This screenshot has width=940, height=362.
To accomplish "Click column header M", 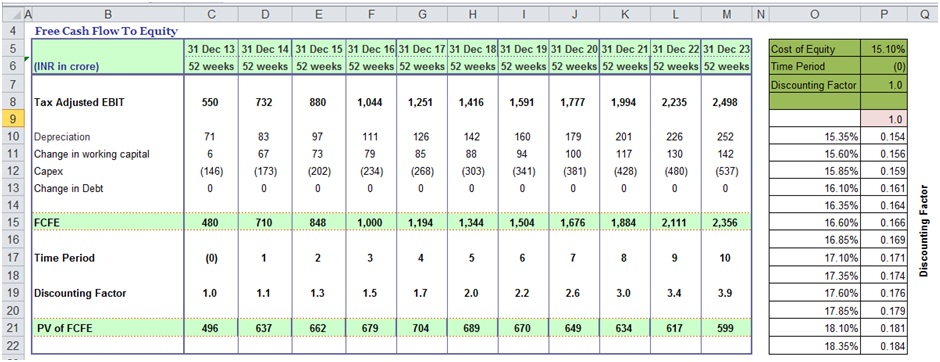I will 725,14.
